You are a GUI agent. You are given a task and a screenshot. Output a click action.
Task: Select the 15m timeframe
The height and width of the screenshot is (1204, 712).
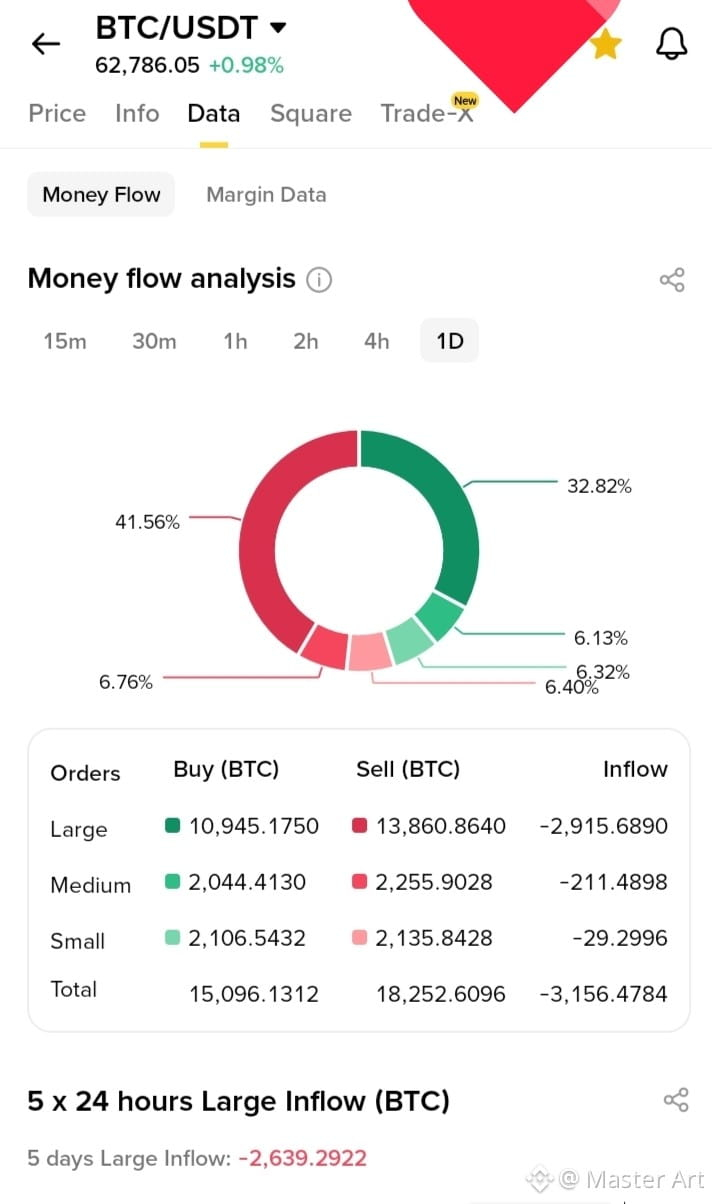[65, 342]
